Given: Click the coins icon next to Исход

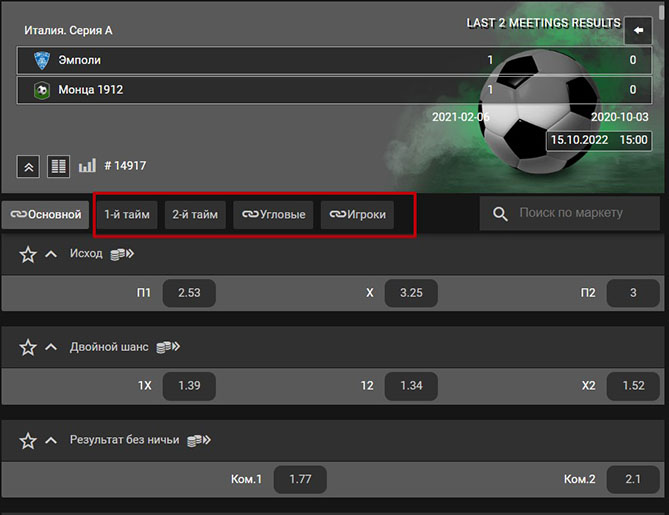Looking at the screenshot, I should point(122,254).
